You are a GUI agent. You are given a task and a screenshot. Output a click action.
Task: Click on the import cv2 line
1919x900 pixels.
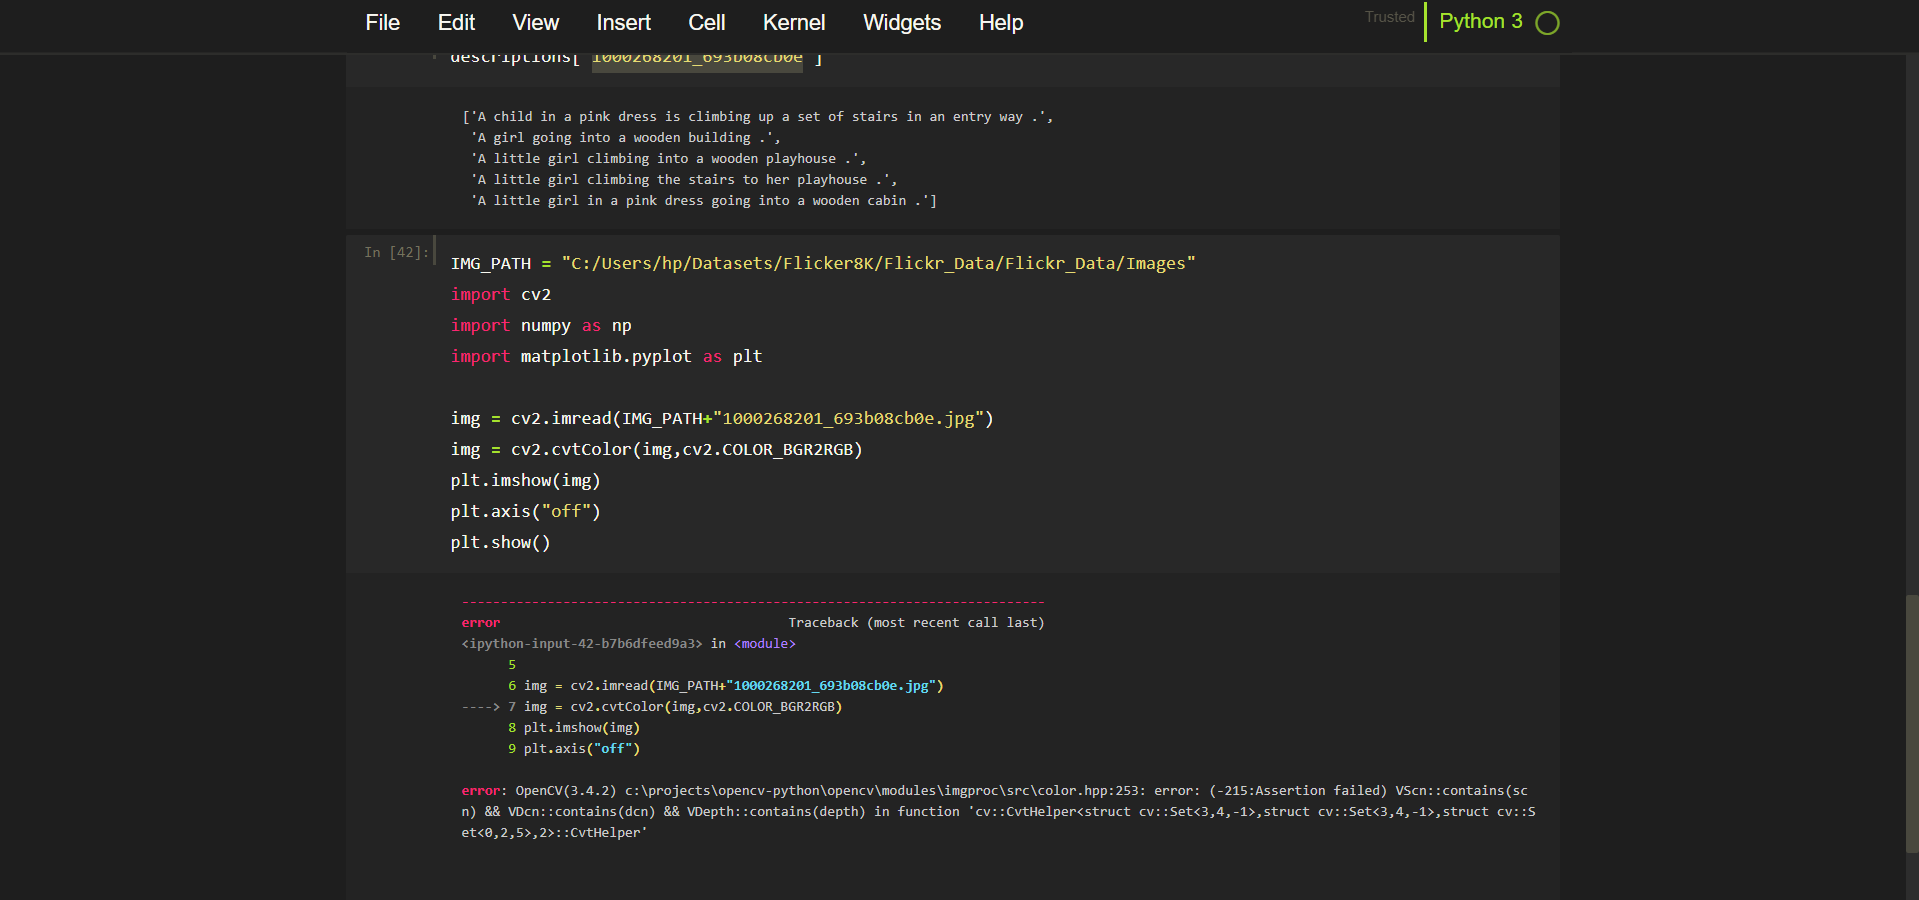point(500,294)
